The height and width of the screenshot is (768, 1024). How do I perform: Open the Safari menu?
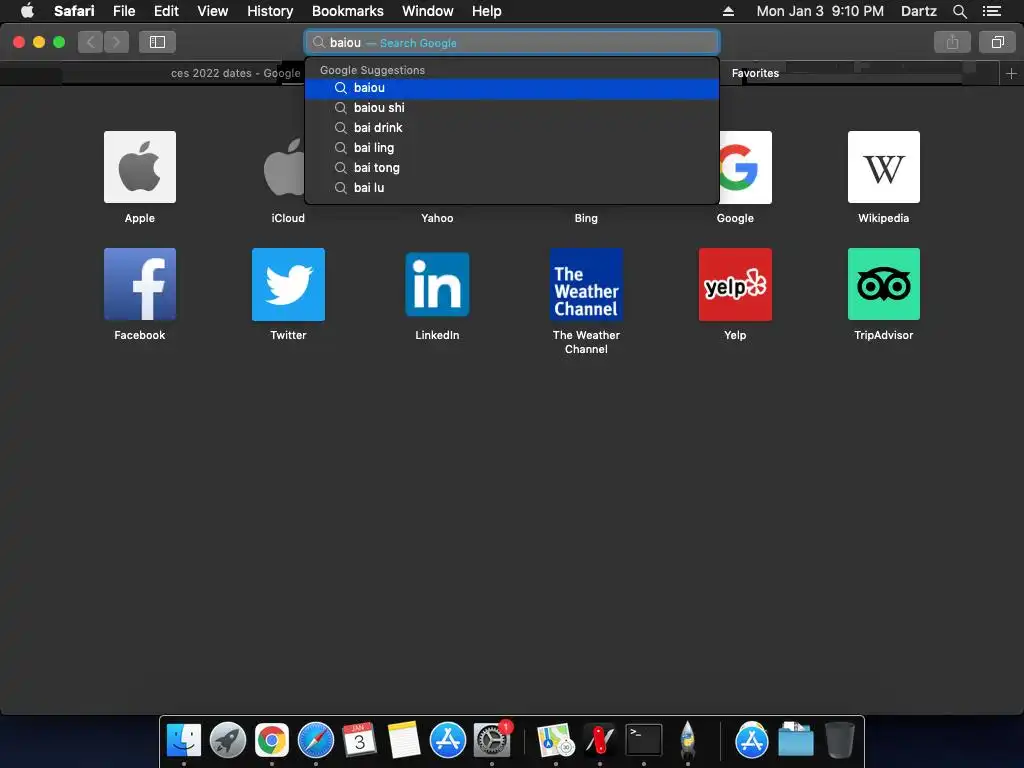tap(74, 11)
